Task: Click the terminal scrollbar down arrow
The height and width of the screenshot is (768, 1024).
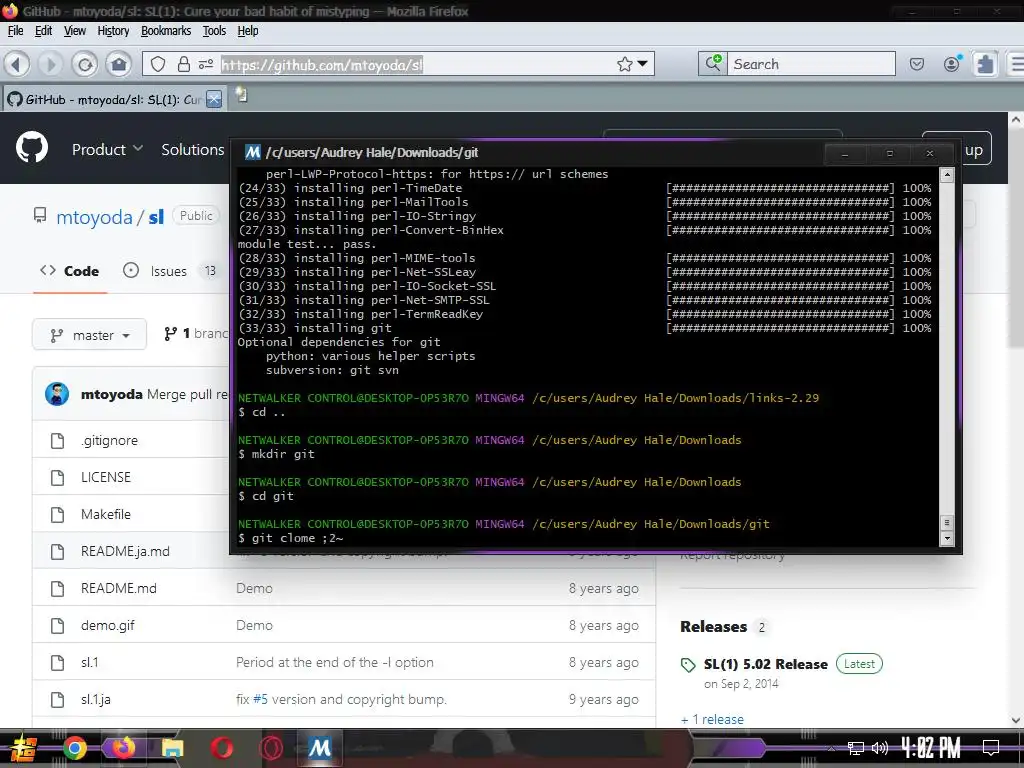Action: tap(947, 538)
